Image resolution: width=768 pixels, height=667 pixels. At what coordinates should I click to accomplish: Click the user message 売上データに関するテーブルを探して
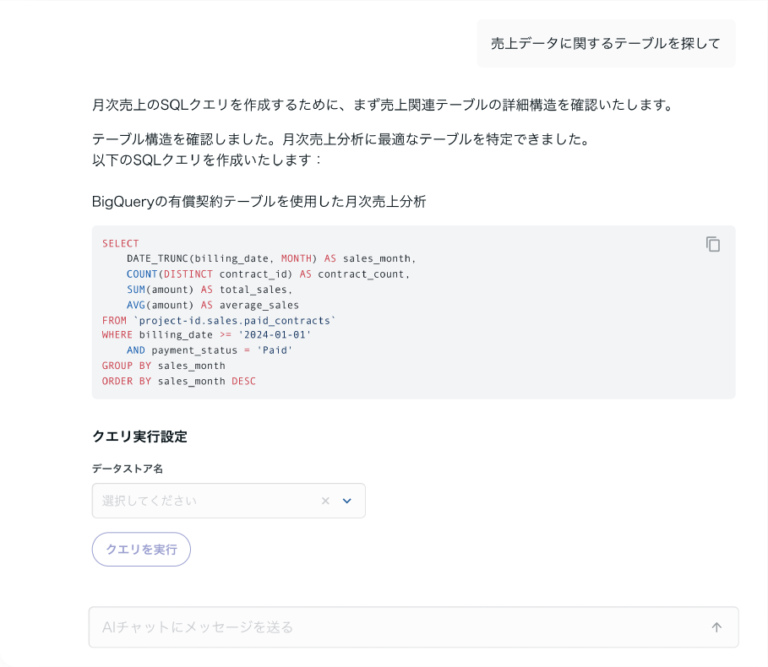(x=606, y=44)
